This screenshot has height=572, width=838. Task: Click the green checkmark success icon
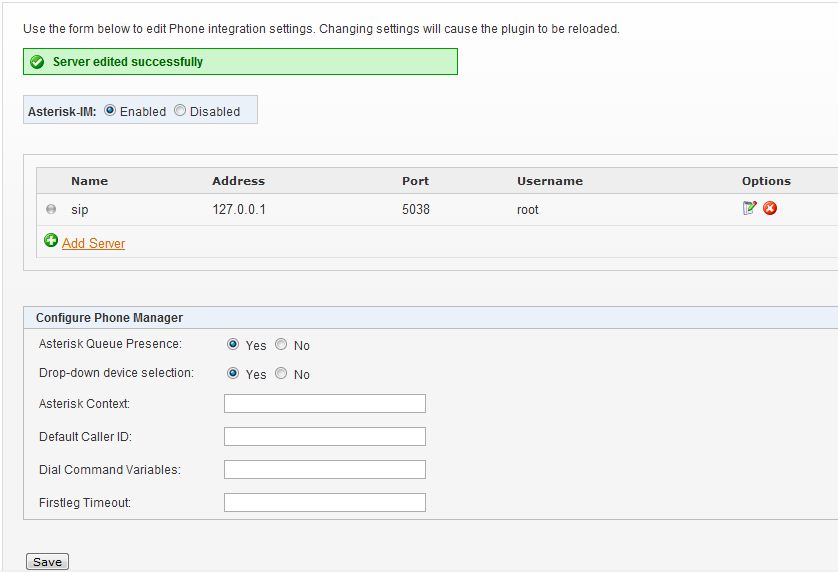(x=37, y=62)
